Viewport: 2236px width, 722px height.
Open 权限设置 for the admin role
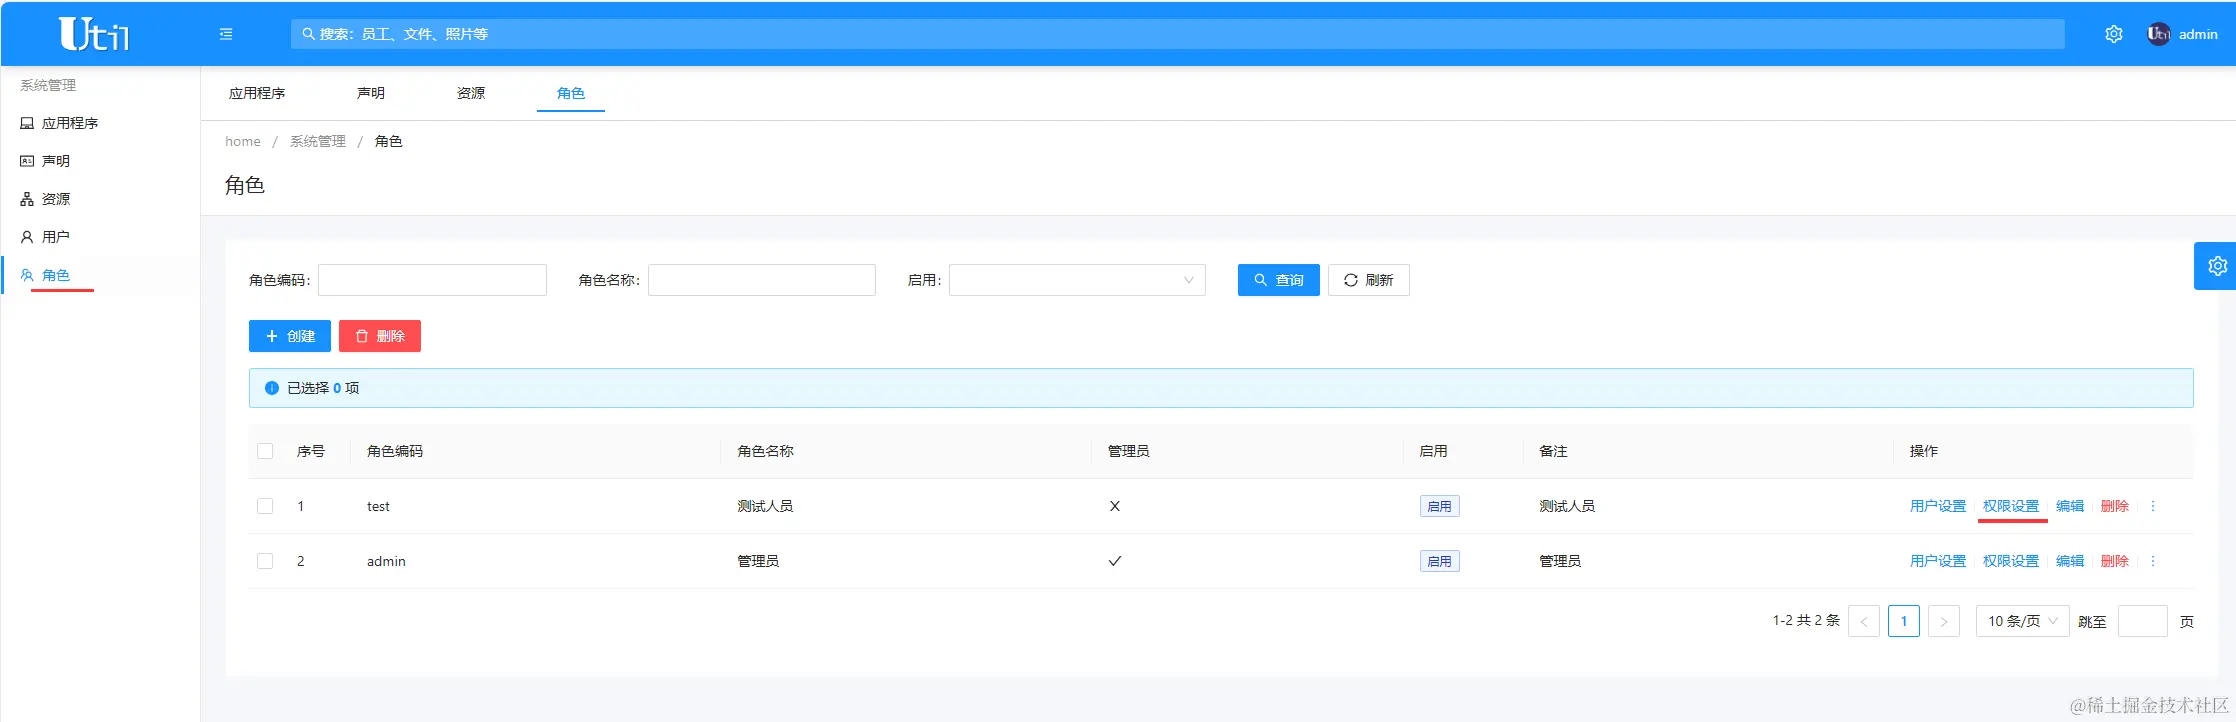[2011, 561]
